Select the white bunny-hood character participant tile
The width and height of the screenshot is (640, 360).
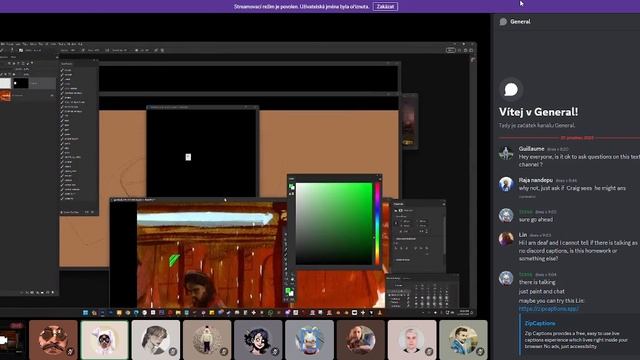point(104,340)
